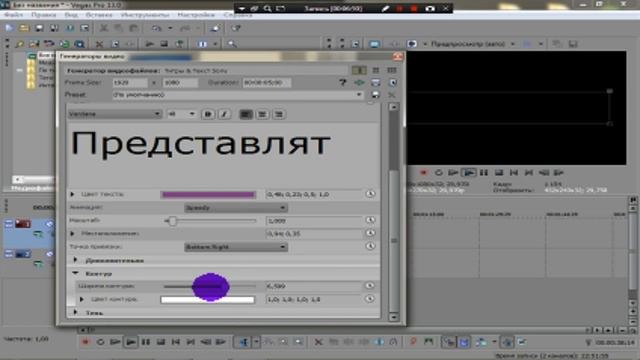
Task: Expand the Advanced section
Action: 75,260
